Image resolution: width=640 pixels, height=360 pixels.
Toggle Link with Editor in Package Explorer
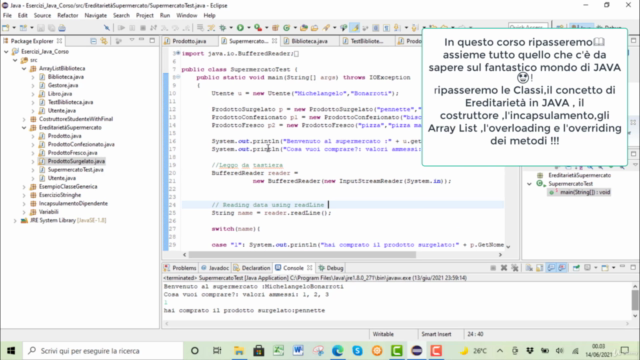(x=104, y=41)
